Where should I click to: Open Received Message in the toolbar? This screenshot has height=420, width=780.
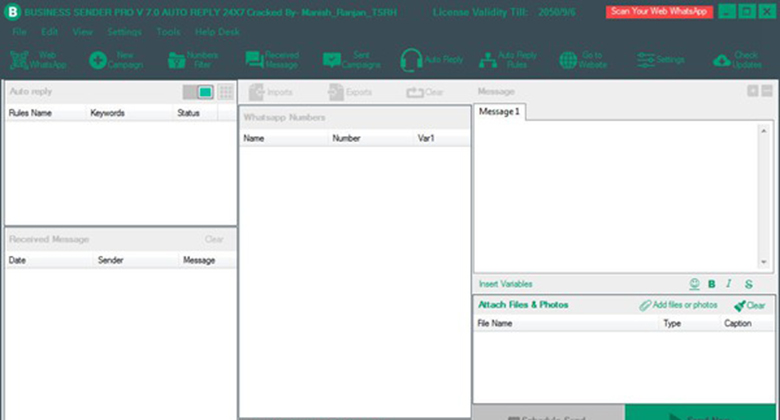(x=272, y=60)
